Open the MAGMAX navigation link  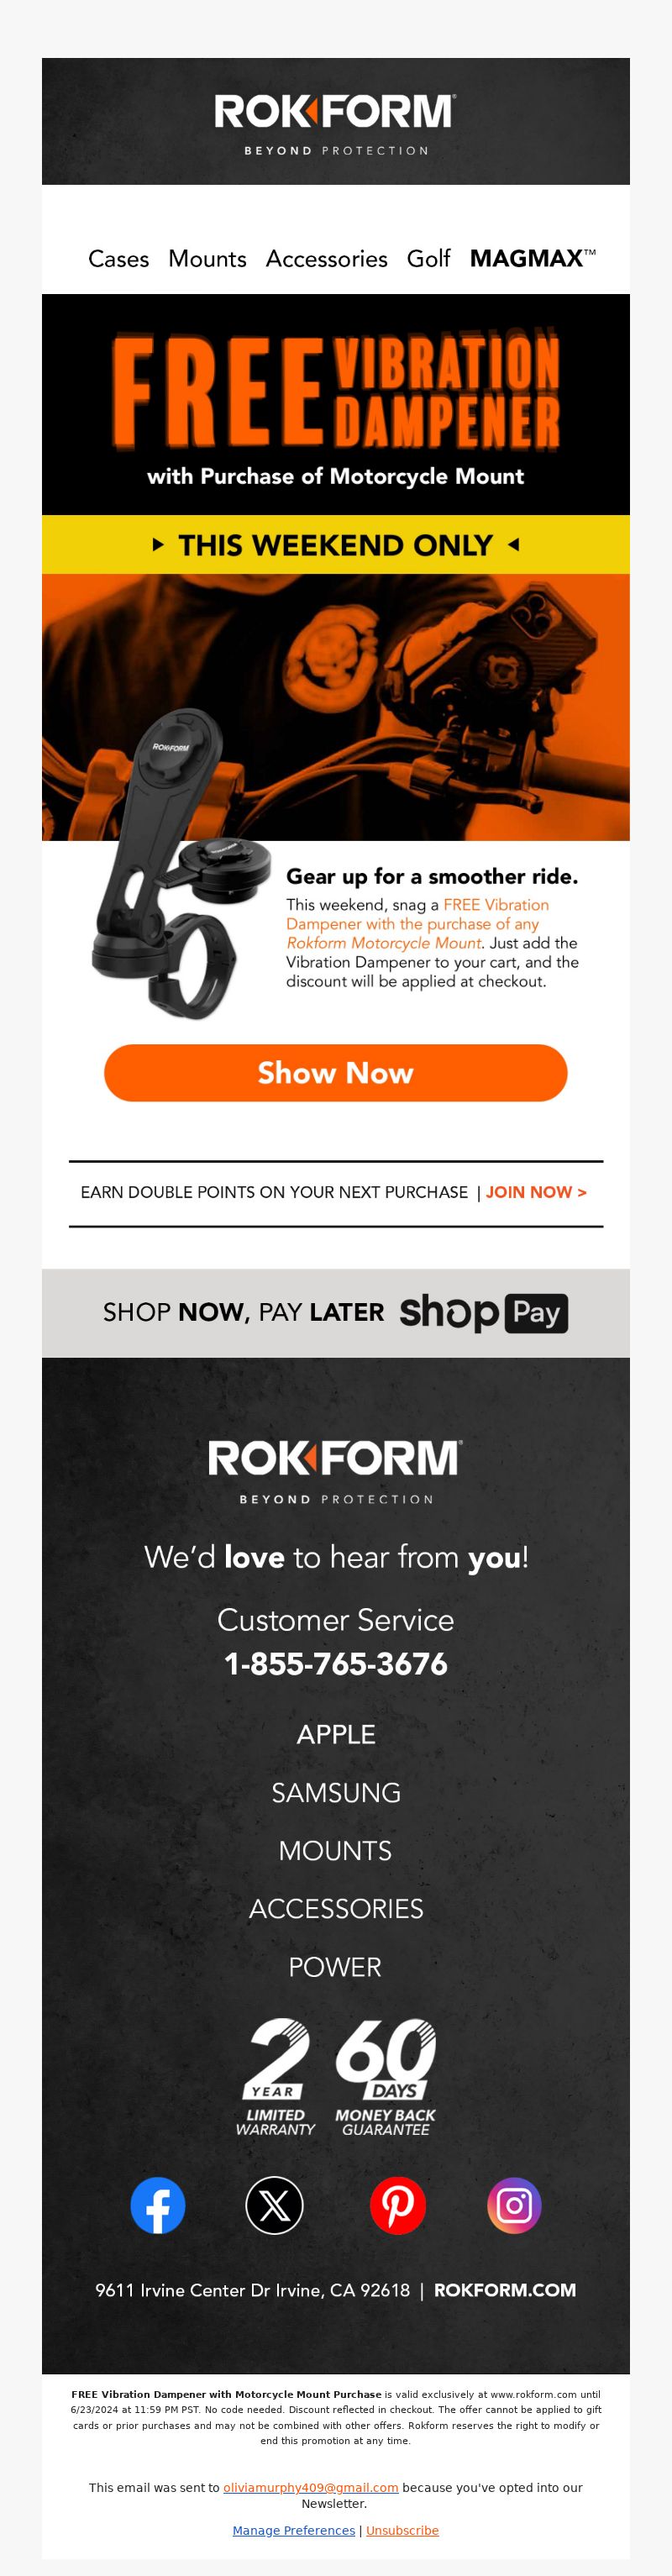point(533,258)
